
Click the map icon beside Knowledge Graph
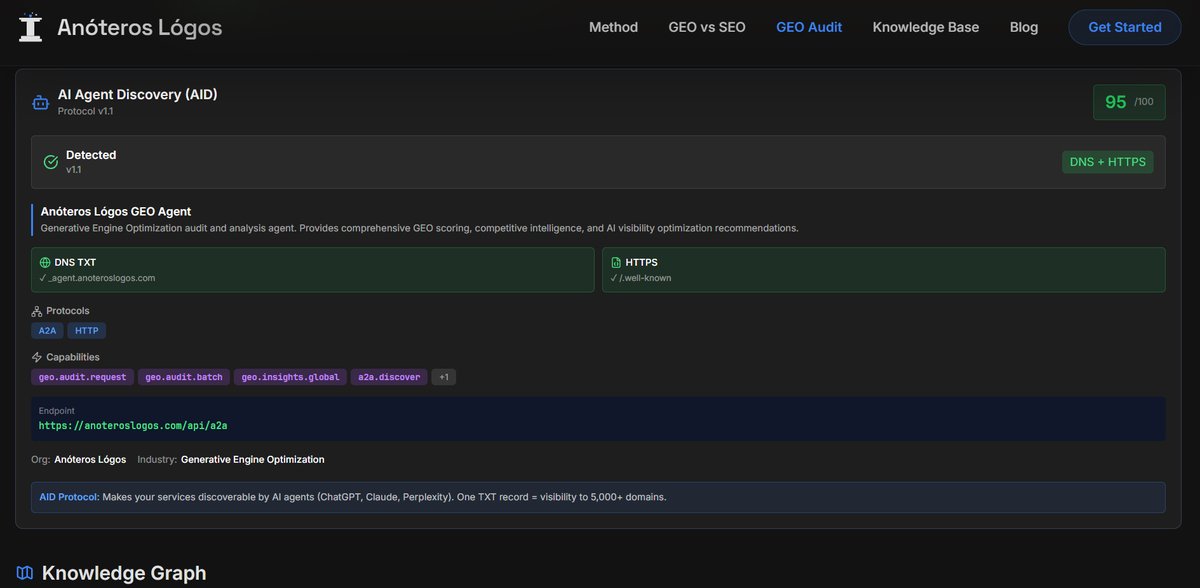click(x=25, y=573)
